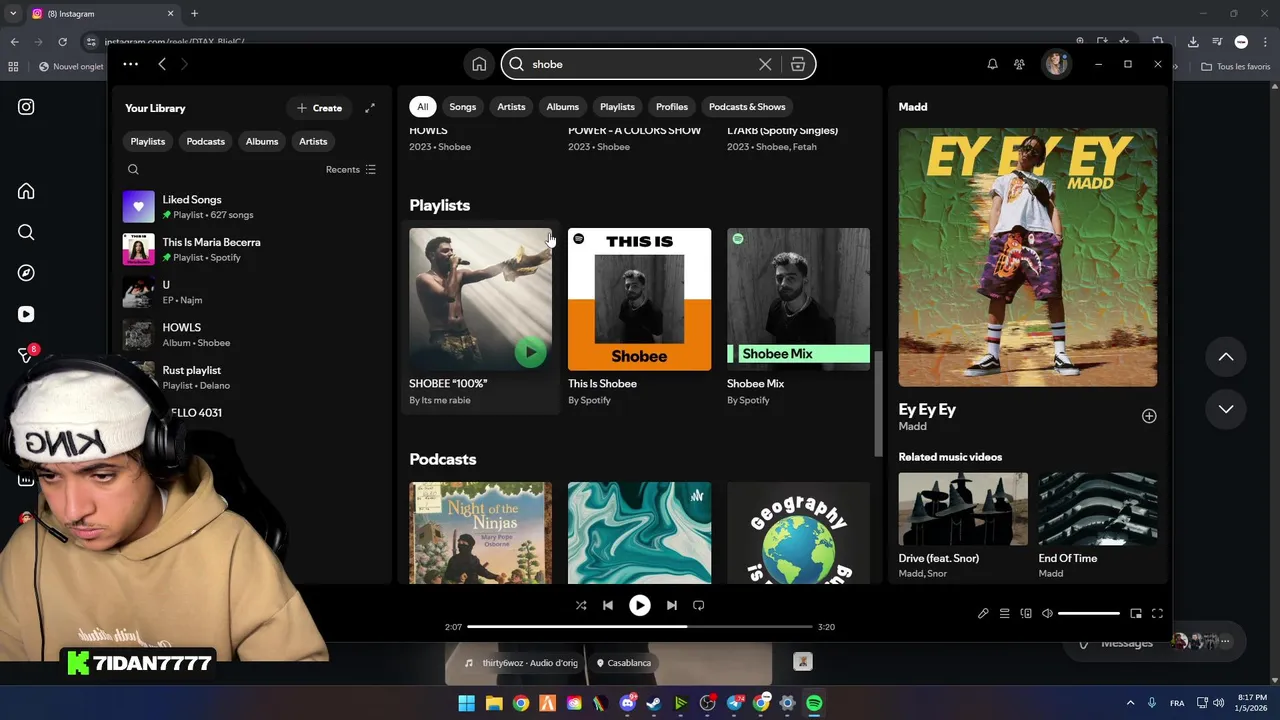1280x720 pixels.
Task: Select the All search filter
Action: pos(423,107)
